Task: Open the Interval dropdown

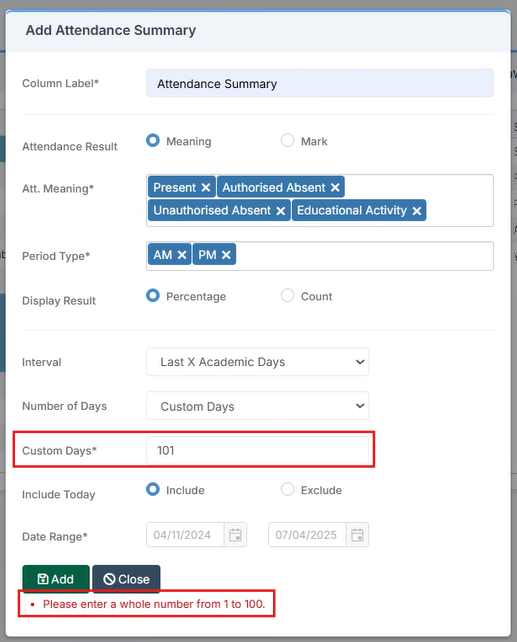Action: pos(257,362)
